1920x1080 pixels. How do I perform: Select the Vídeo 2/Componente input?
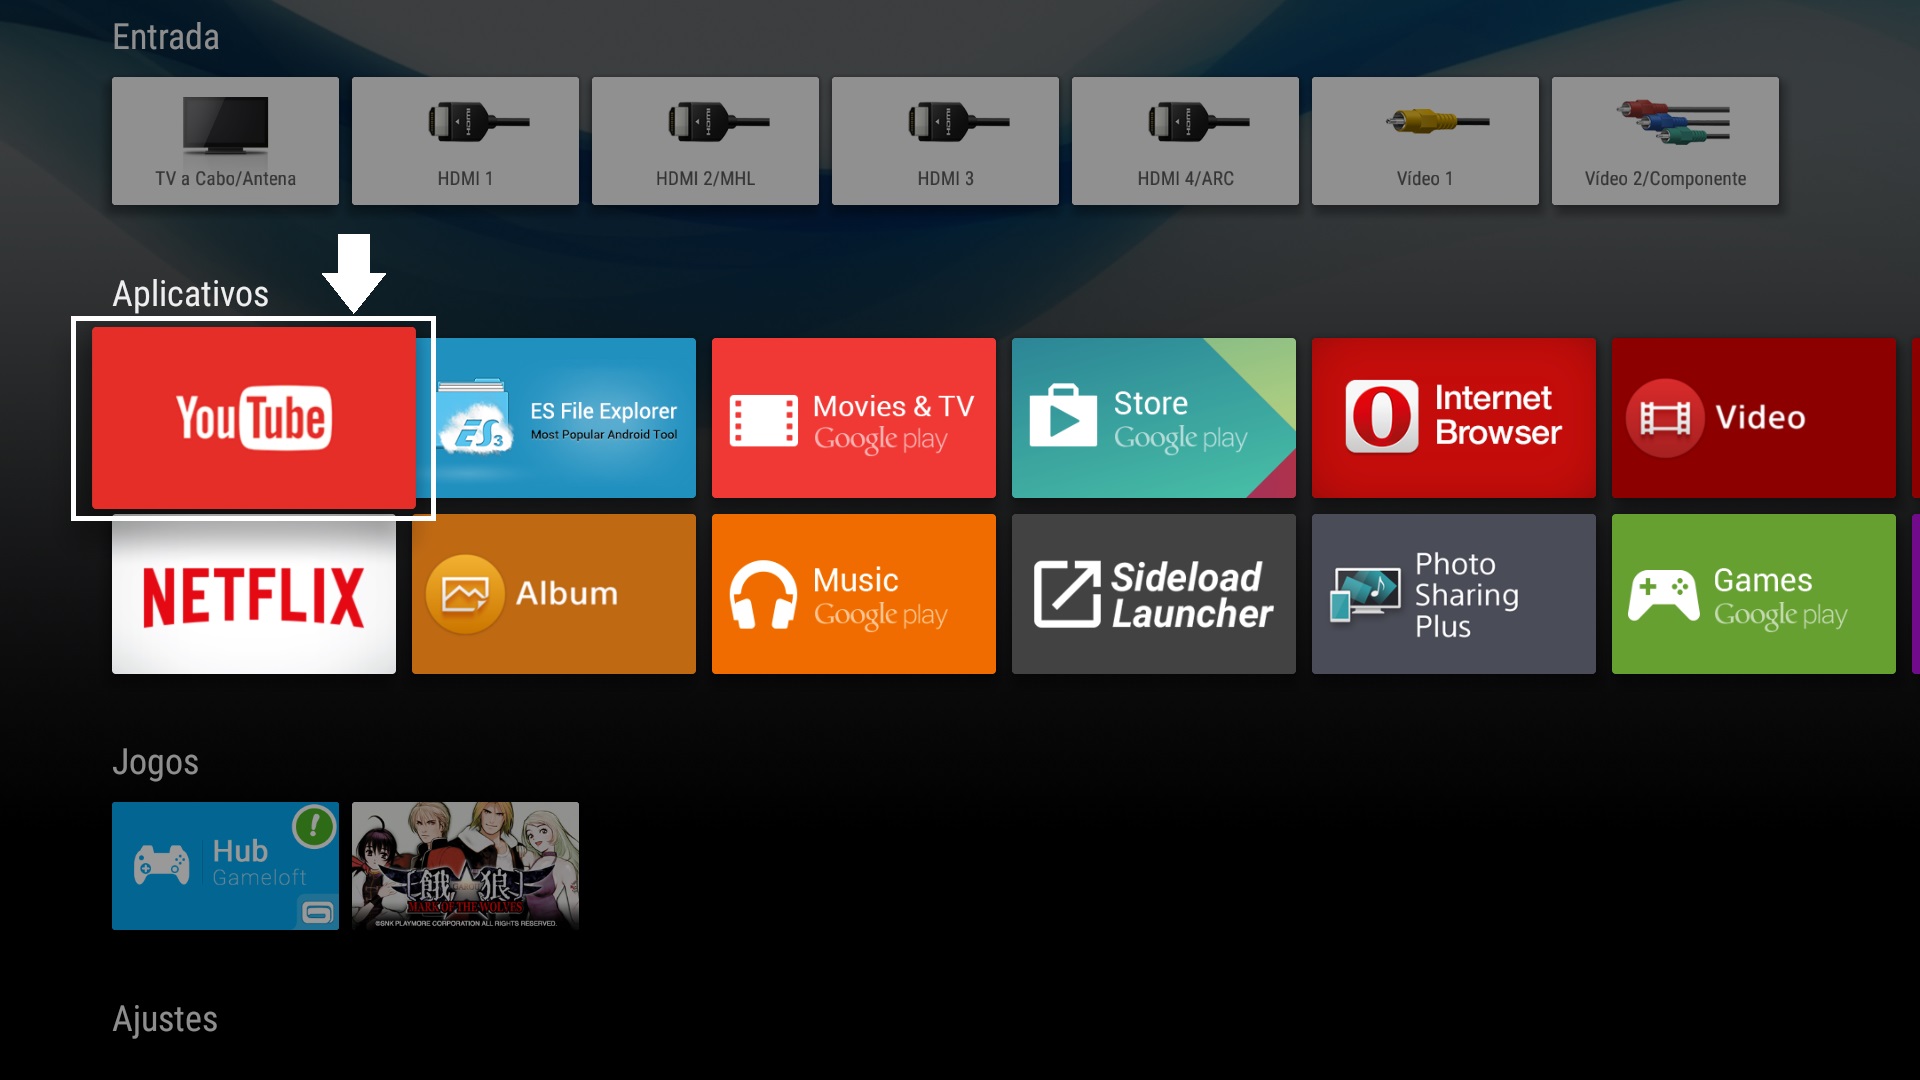1666,141
